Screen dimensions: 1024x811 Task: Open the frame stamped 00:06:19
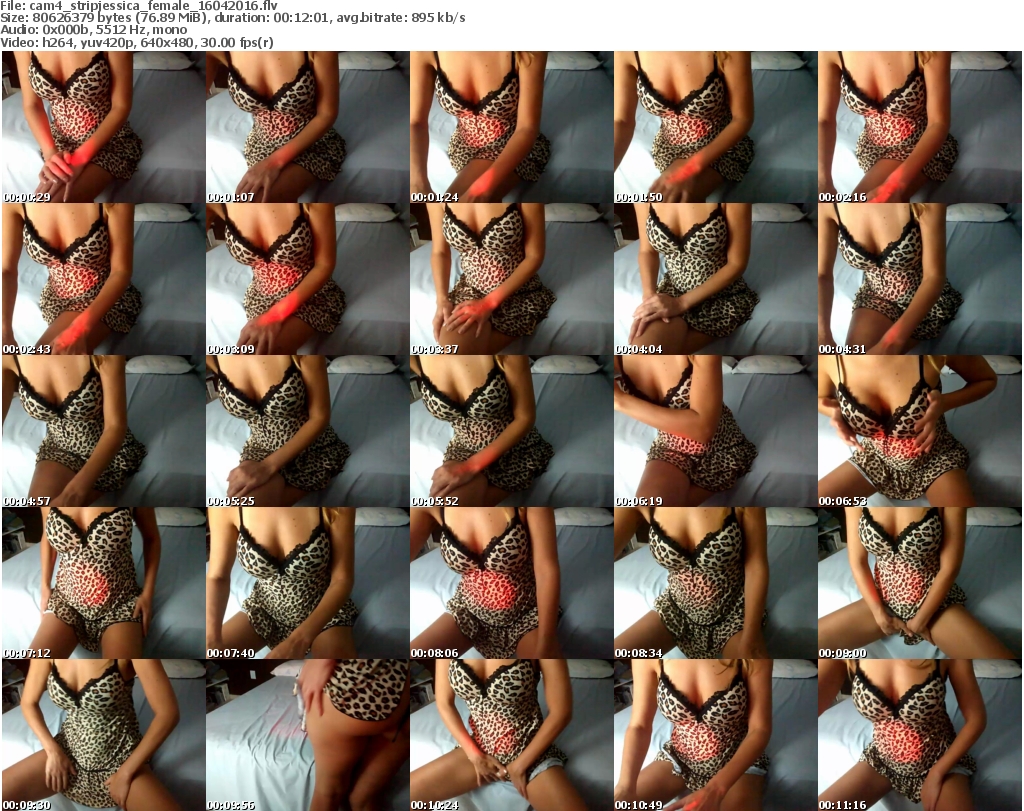[715, 432]
